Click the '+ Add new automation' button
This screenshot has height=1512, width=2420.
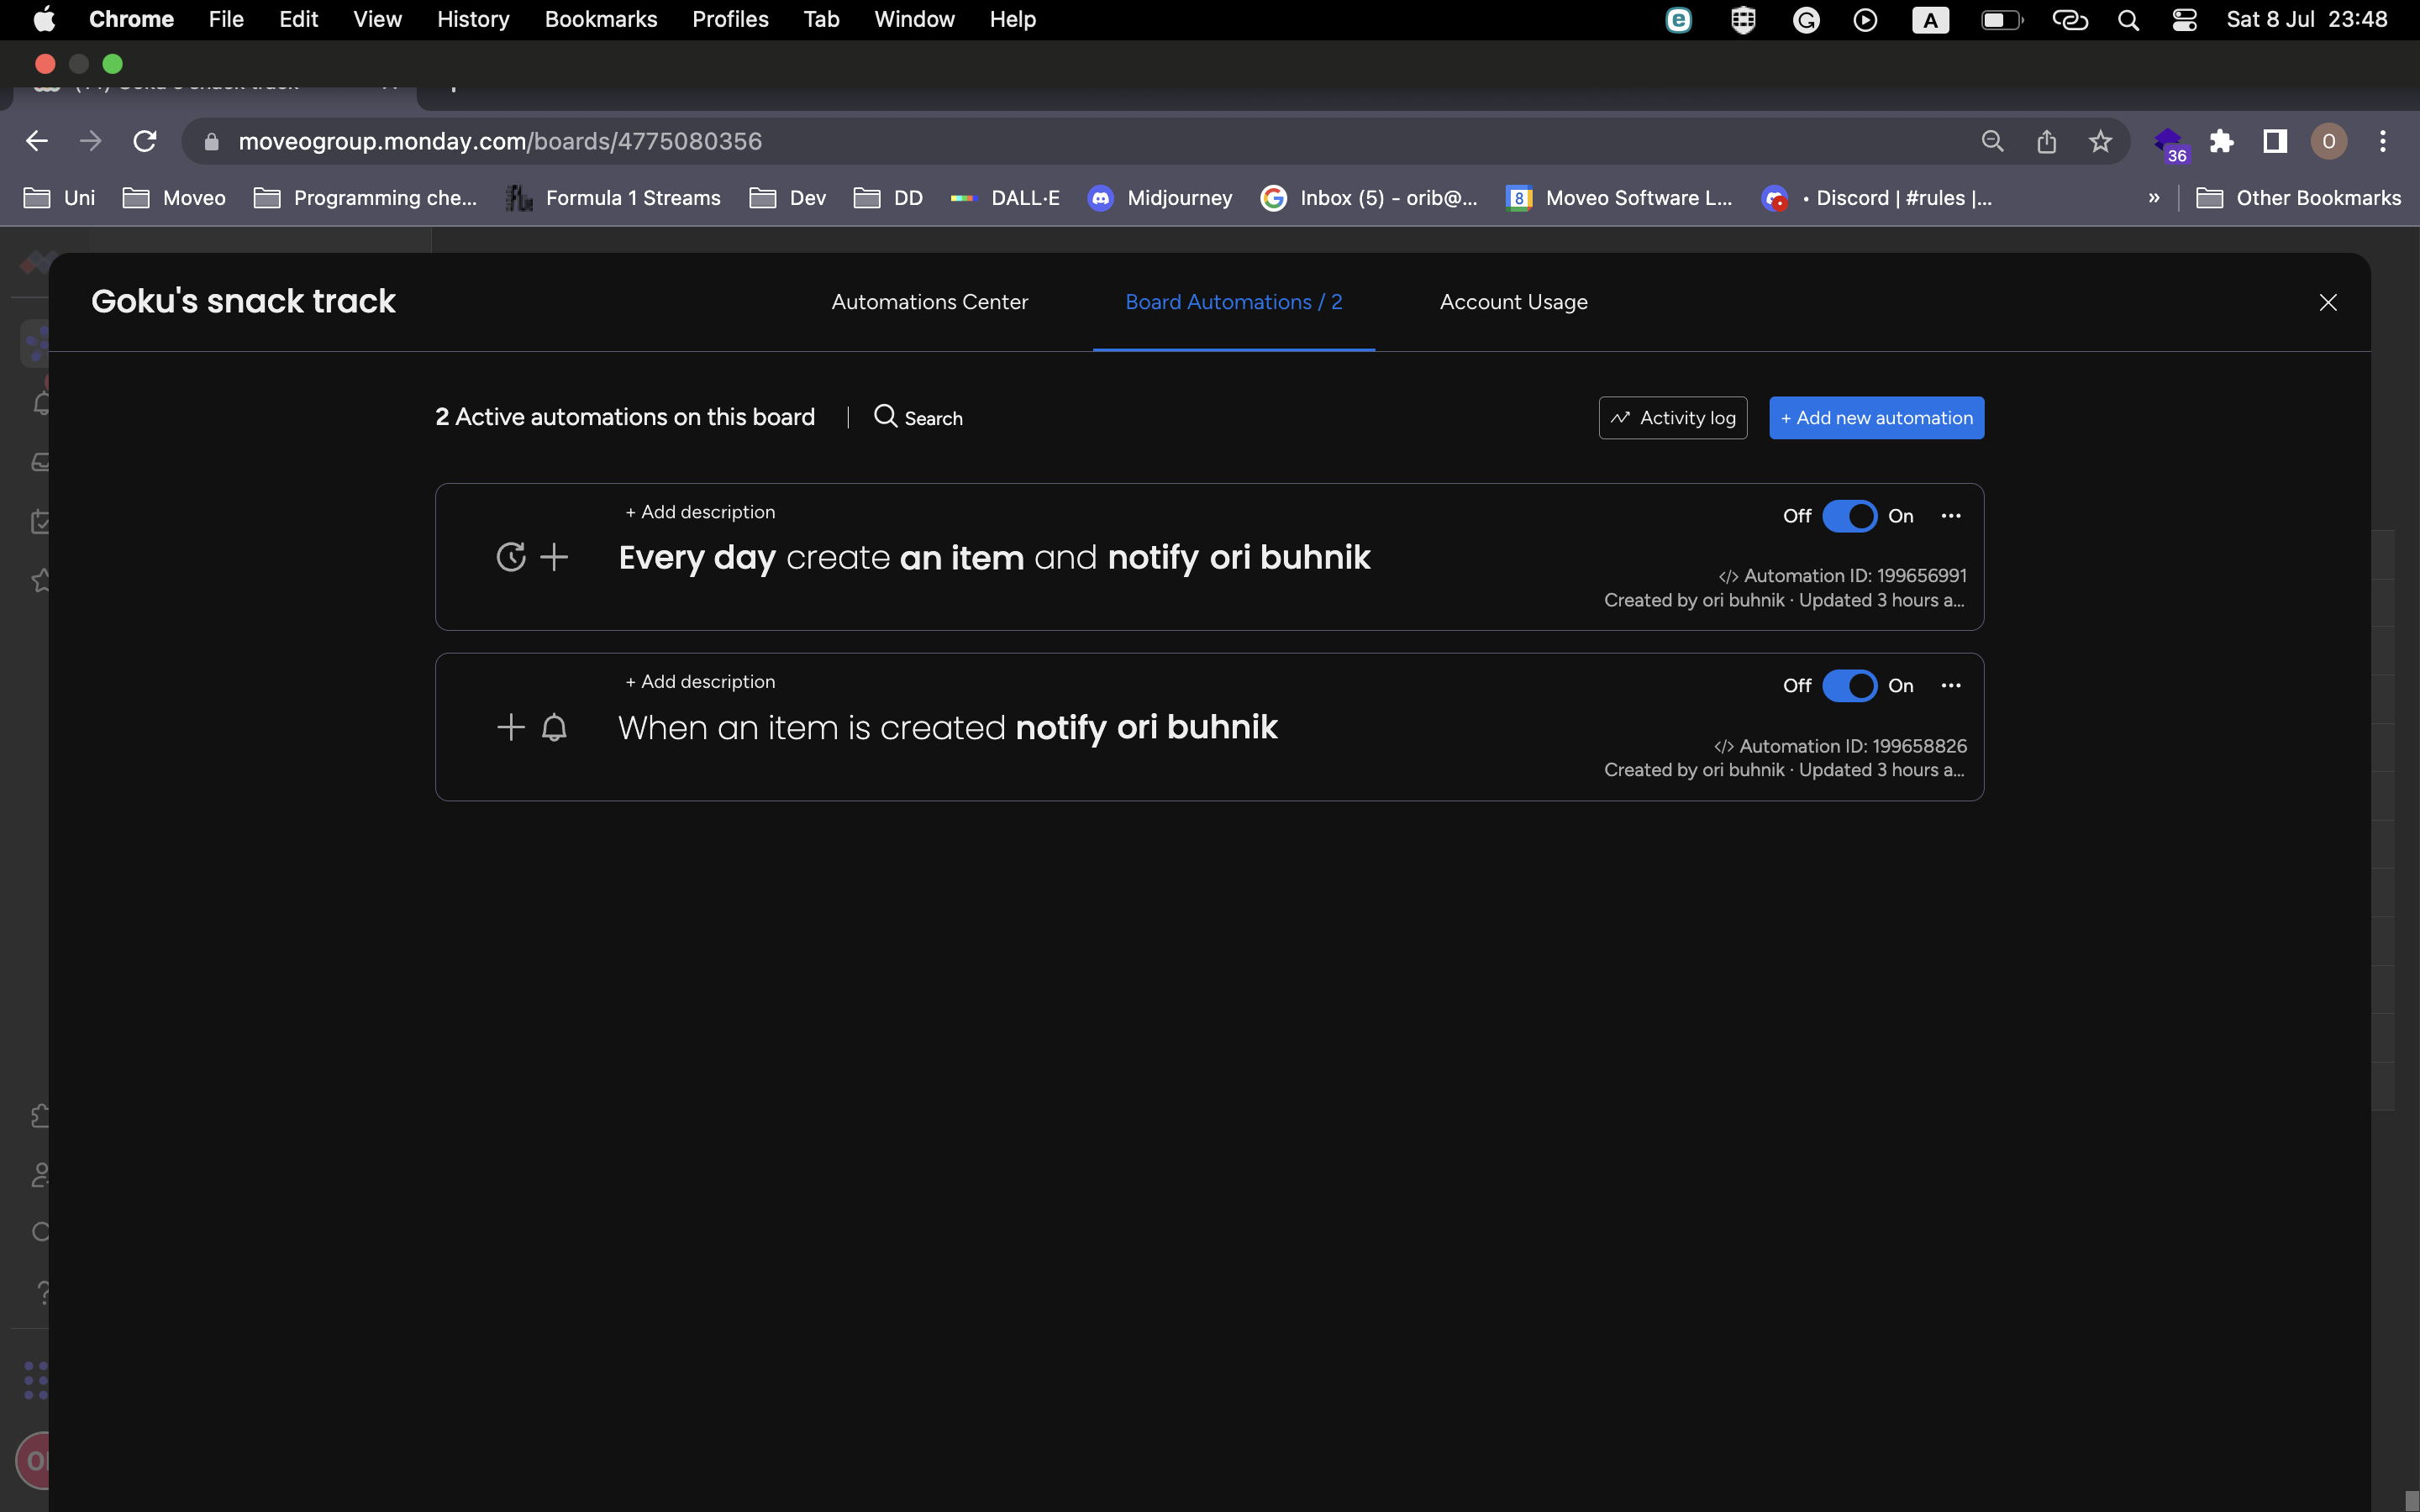tap(1875, 417)
